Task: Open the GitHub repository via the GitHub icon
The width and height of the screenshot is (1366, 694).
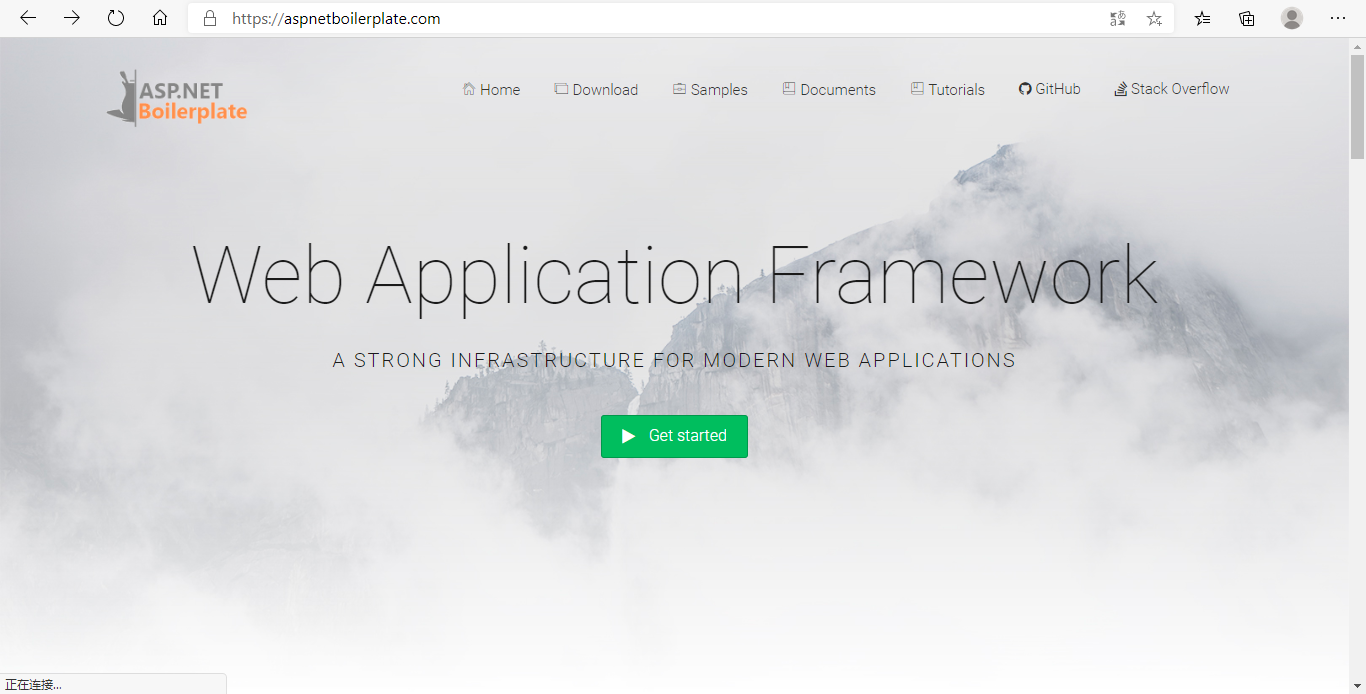Action: pyautogui.click(x=1023, y=88)
